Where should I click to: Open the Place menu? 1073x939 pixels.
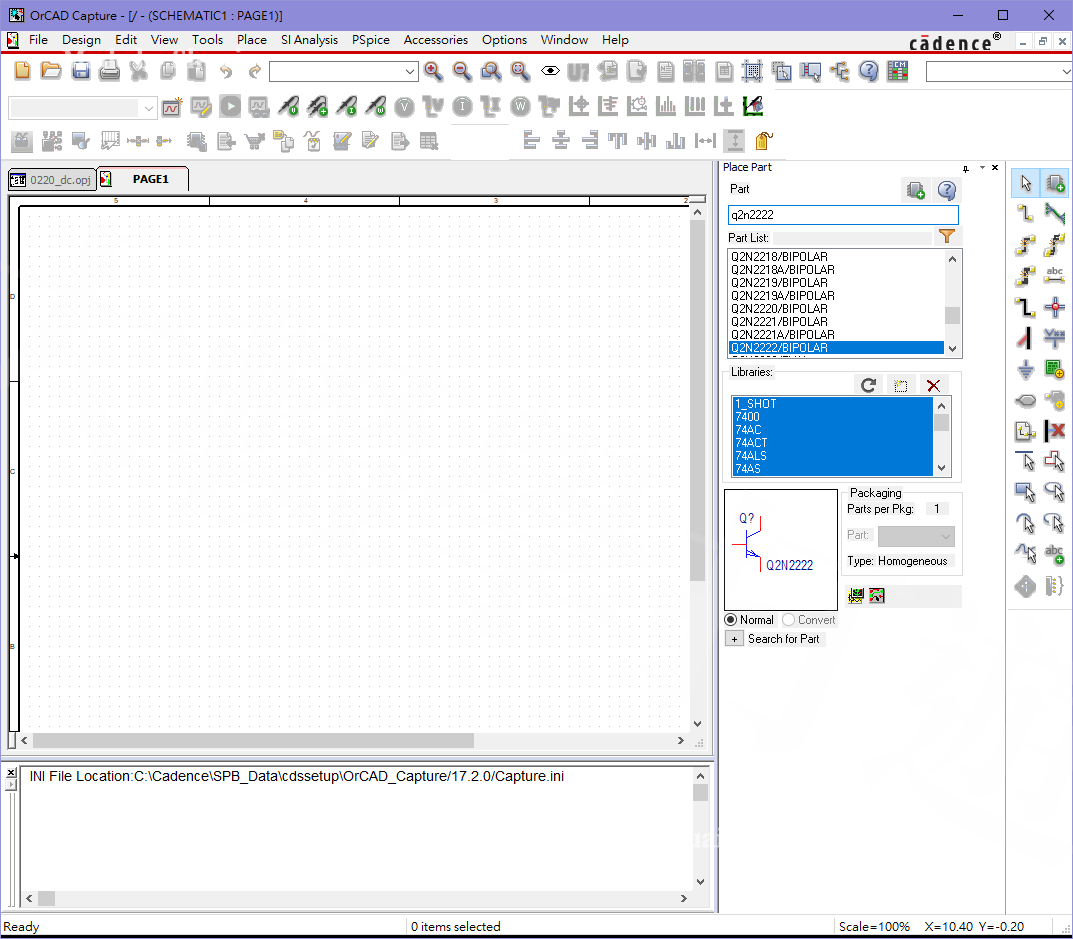coord(252,40)
